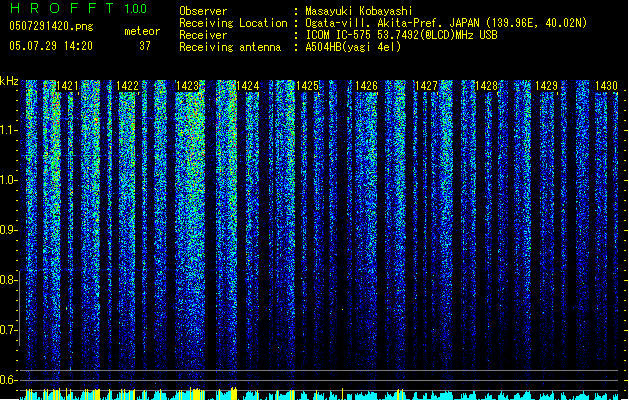Select the Ogata-vill. Akita-Pref. JAPAN location text
This screenshot has height=400, width=629.
pyautogui.click(x=446, y=23)
